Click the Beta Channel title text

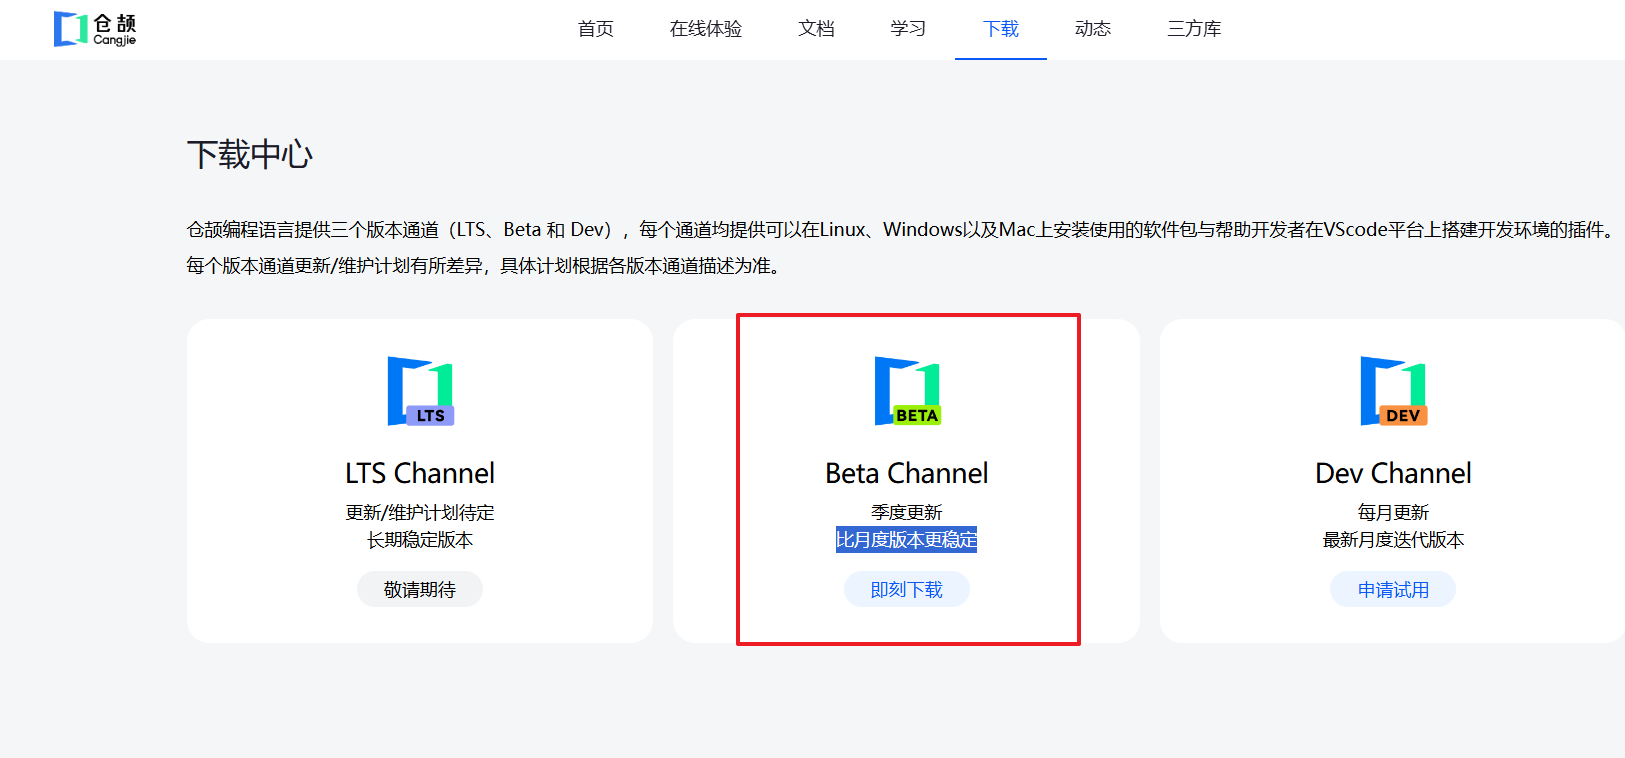907,473
